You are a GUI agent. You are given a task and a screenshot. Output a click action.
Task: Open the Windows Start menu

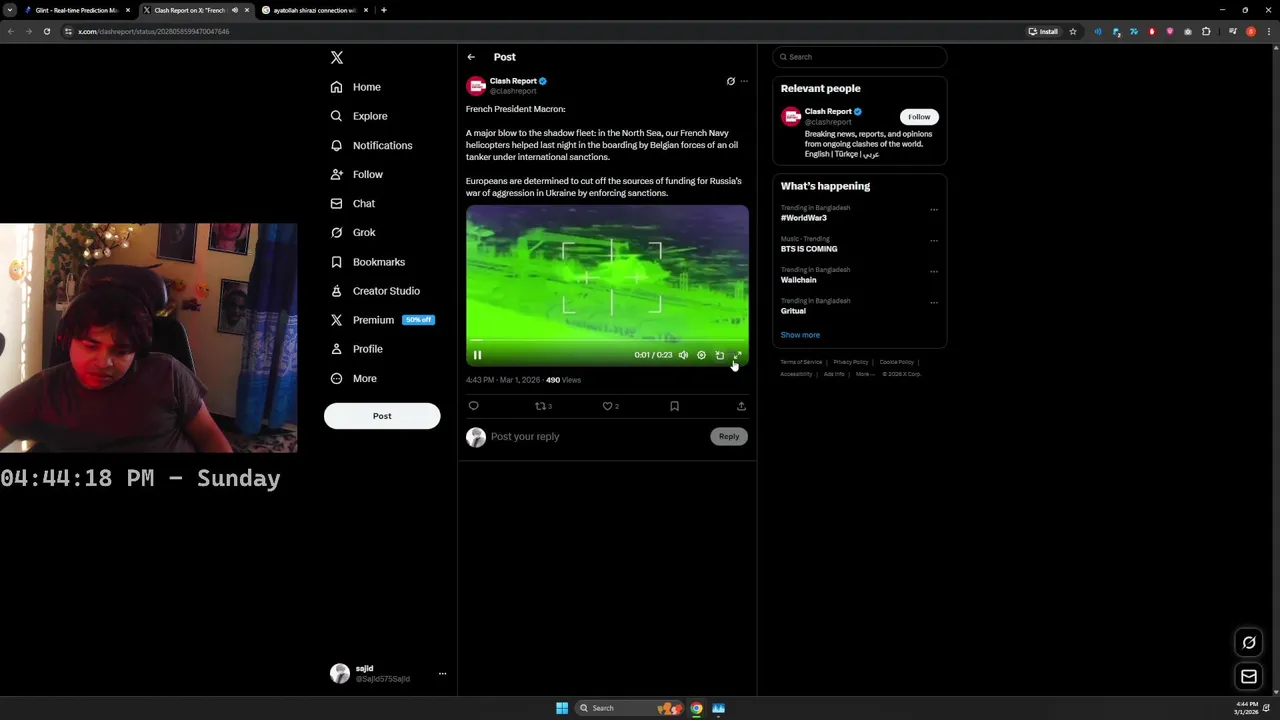click(562, 708)
